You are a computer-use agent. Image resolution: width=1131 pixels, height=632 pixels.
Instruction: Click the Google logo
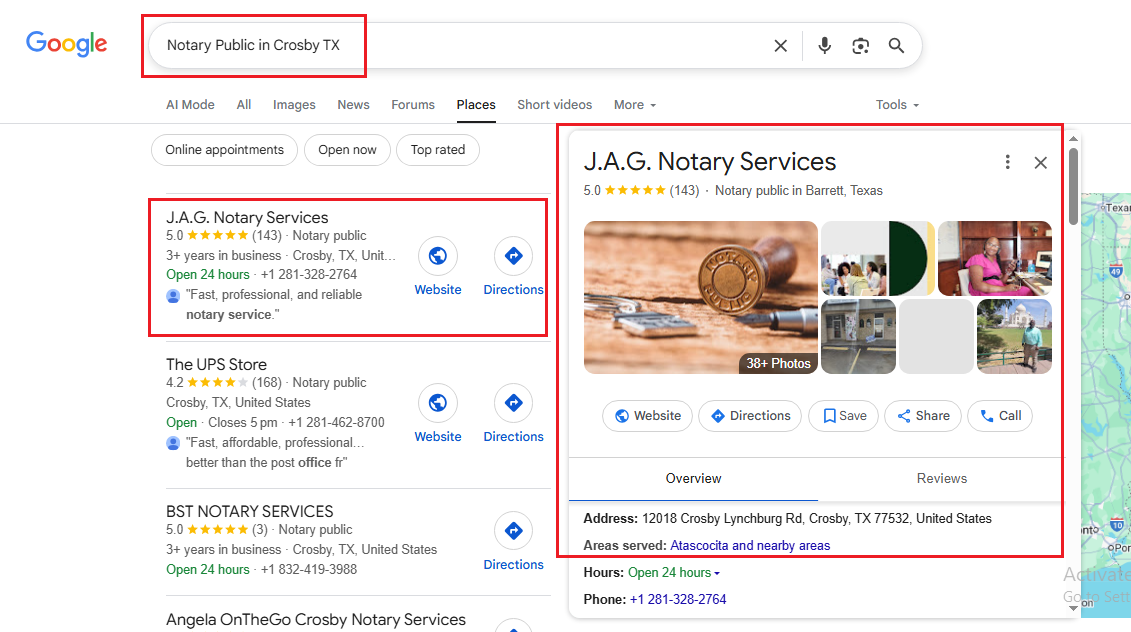pyautogui.click(x=66, y=44)
